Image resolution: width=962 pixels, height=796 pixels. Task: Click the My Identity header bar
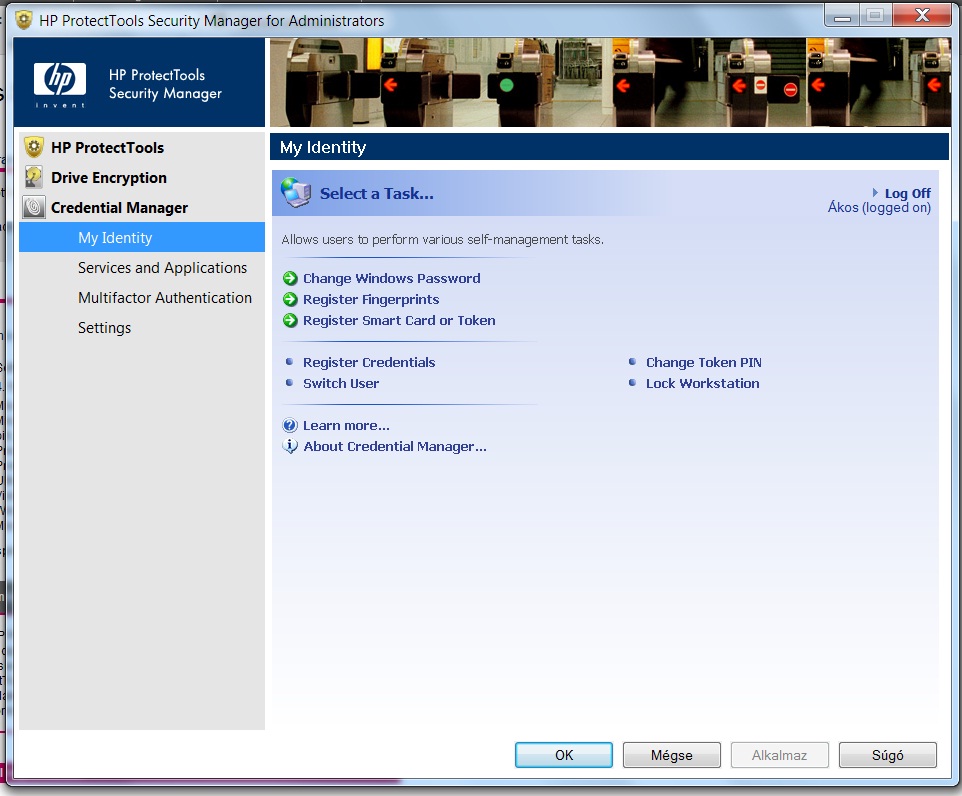click(609, 147)
